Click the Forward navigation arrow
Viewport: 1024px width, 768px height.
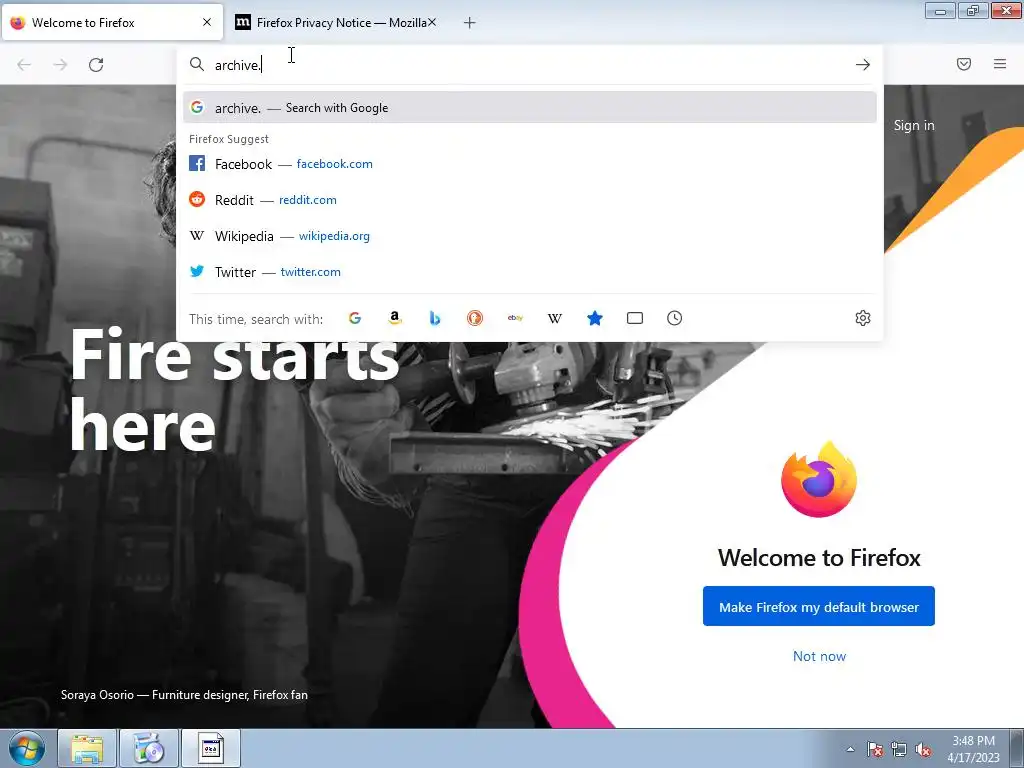tap(60, 65)
